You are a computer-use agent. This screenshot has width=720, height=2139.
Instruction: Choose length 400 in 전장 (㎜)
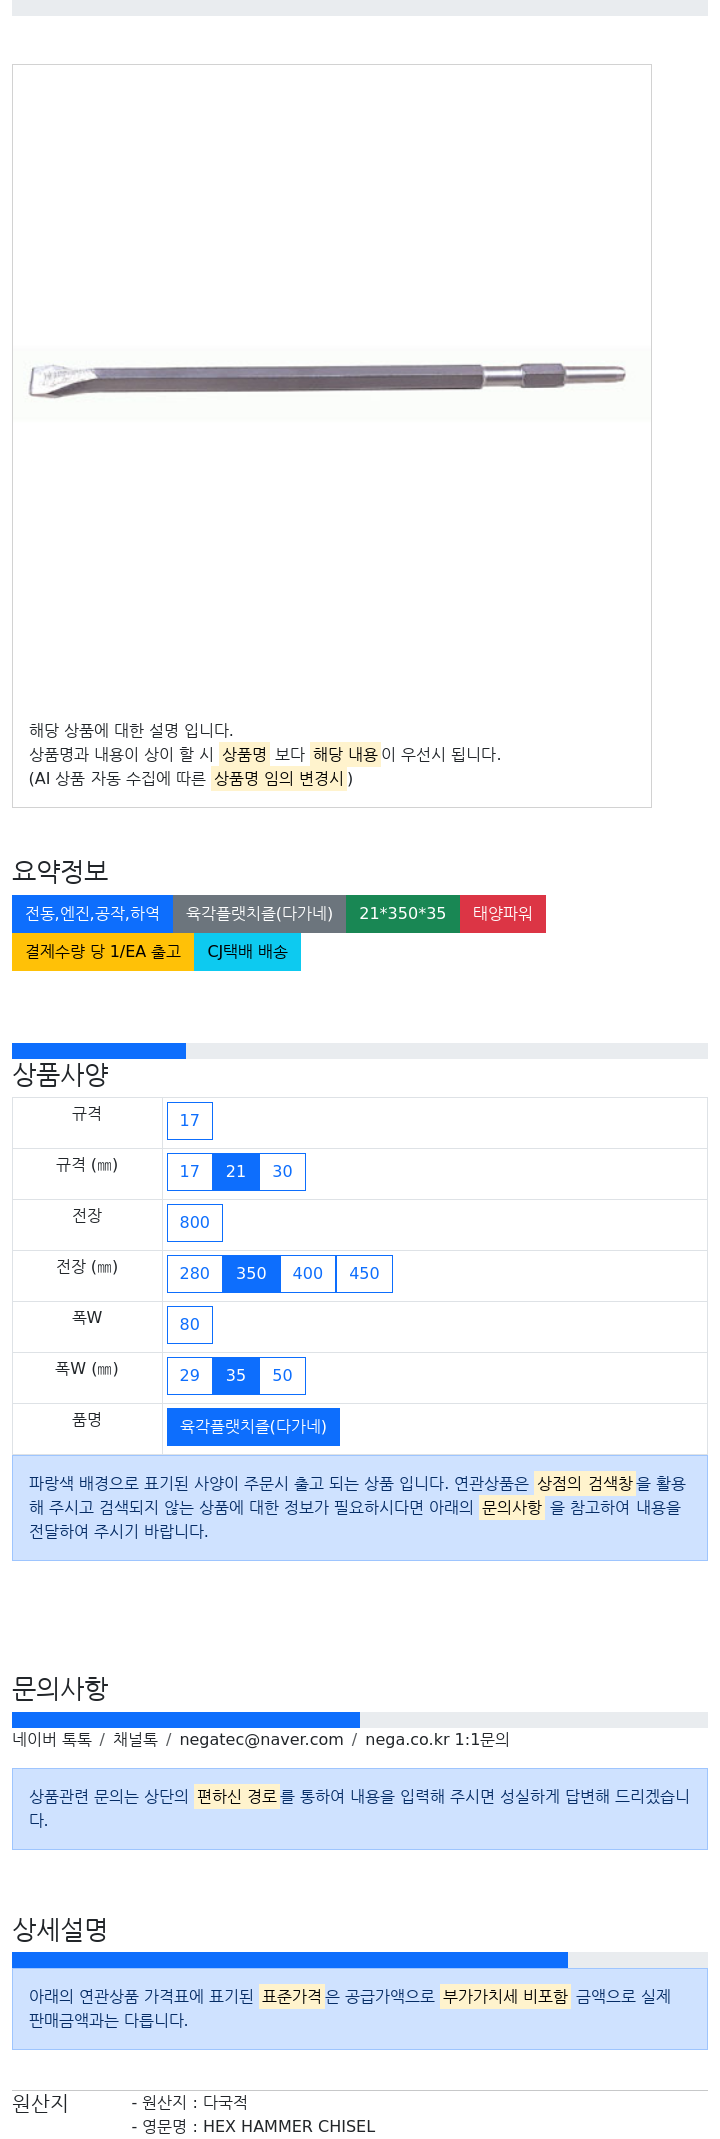pos(308,1274)
